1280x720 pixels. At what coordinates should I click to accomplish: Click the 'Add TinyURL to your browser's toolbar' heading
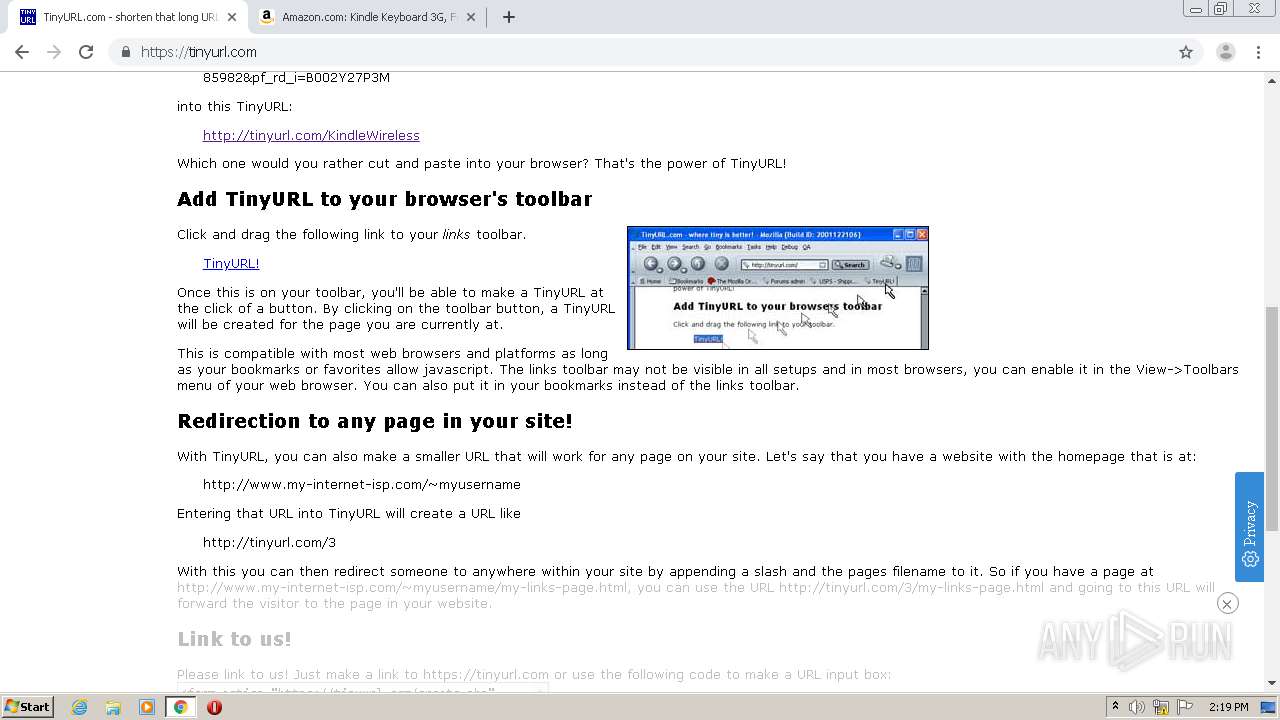point(385,199)
